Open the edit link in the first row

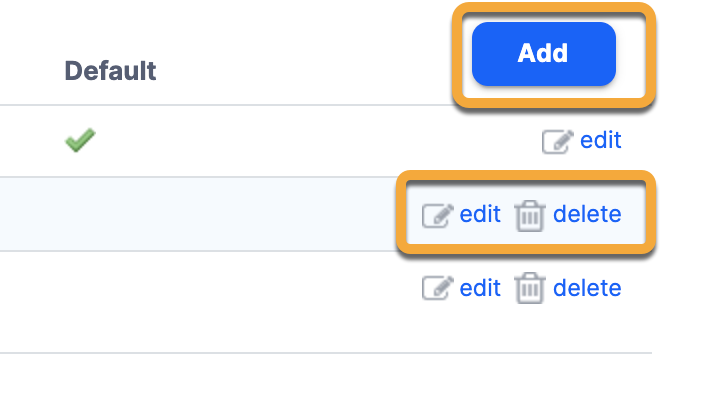(x=601, y=140)
